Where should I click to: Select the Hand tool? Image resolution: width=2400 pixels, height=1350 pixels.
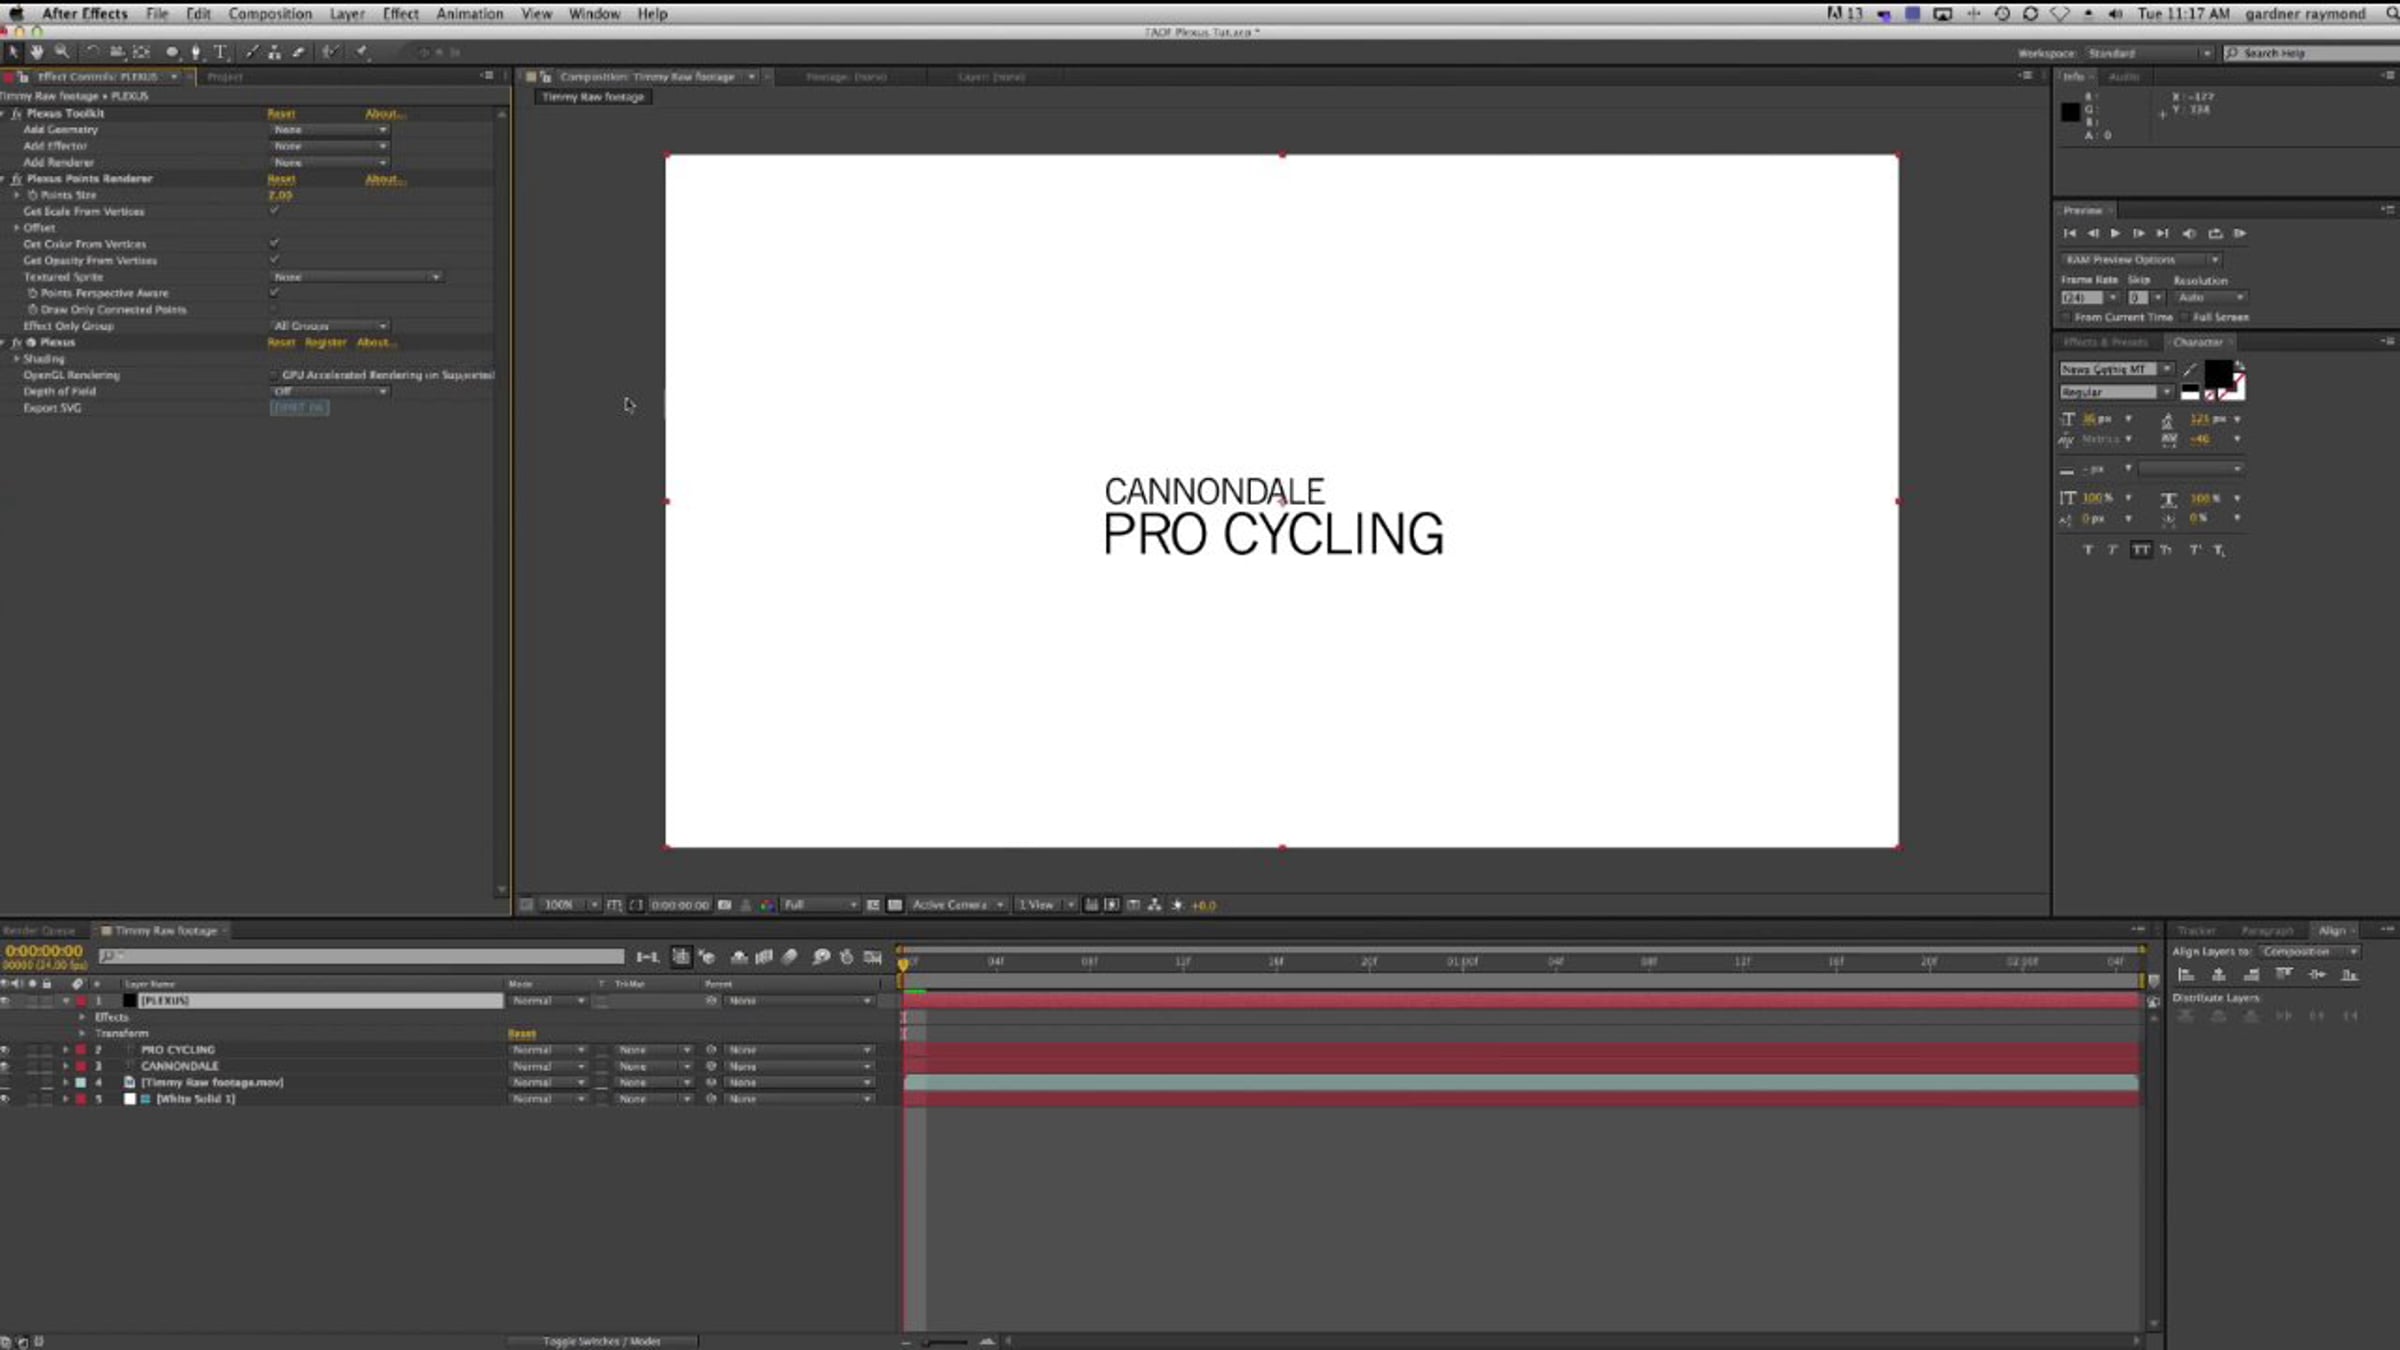click(x=37, y=52)
